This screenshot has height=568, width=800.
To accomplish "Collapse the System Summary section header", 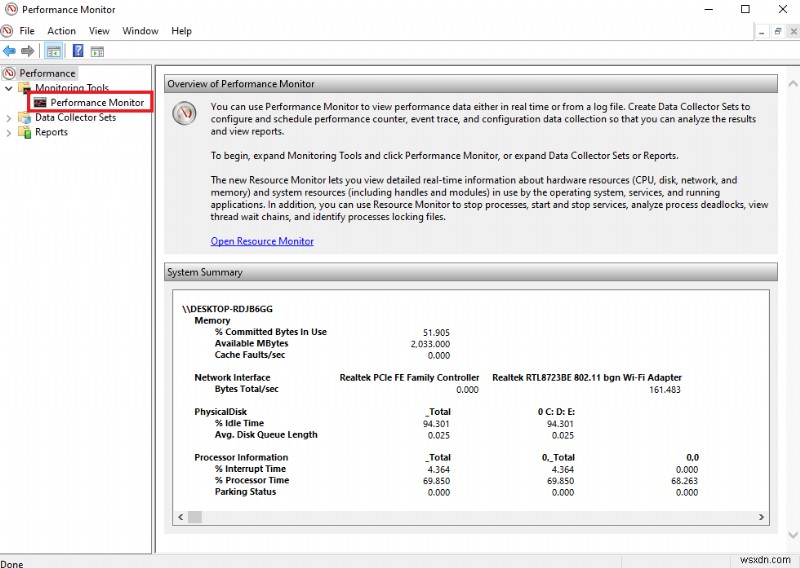I will 469,272.
